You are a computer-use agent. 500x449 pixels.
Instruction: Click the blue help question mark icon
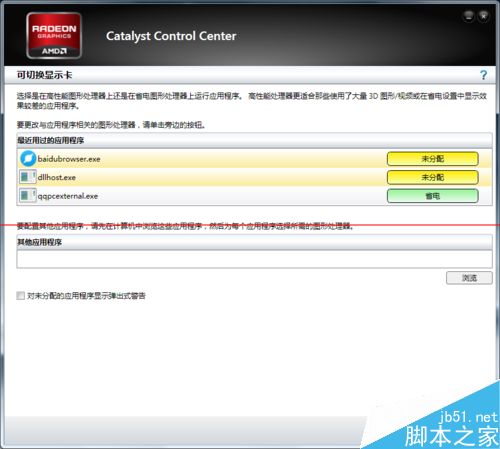(x=483, y=75)
